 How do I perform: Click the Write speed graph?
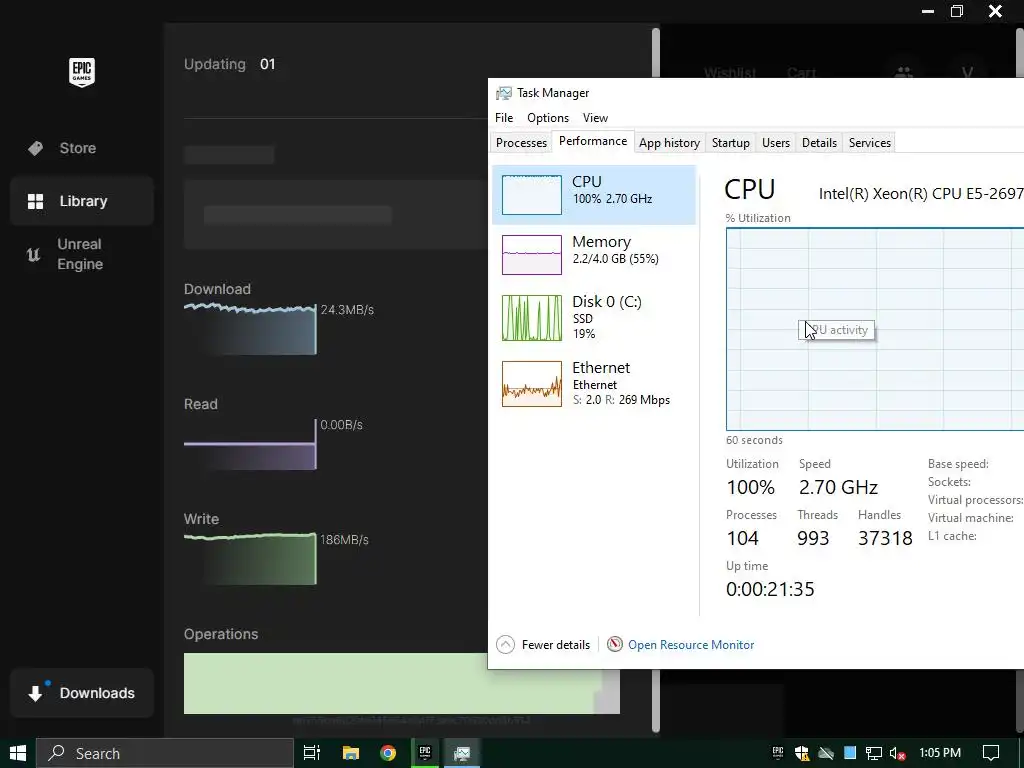pyautogui.click(x=250, y=559)
